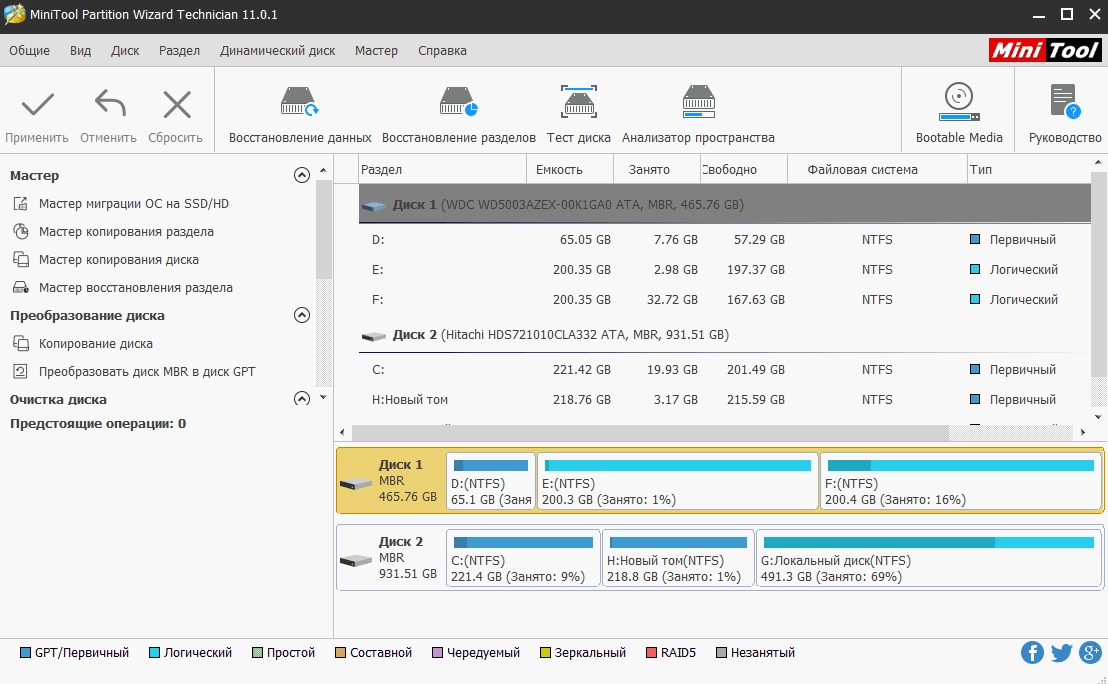Select the E: row in partition table

[724, 269]
